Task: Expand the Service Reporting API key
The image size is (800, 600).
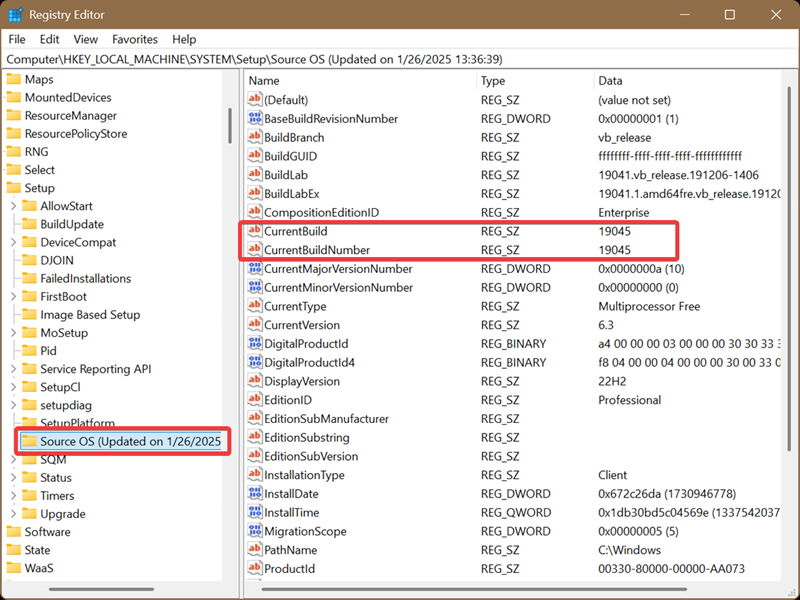Action: coord(14,369)
